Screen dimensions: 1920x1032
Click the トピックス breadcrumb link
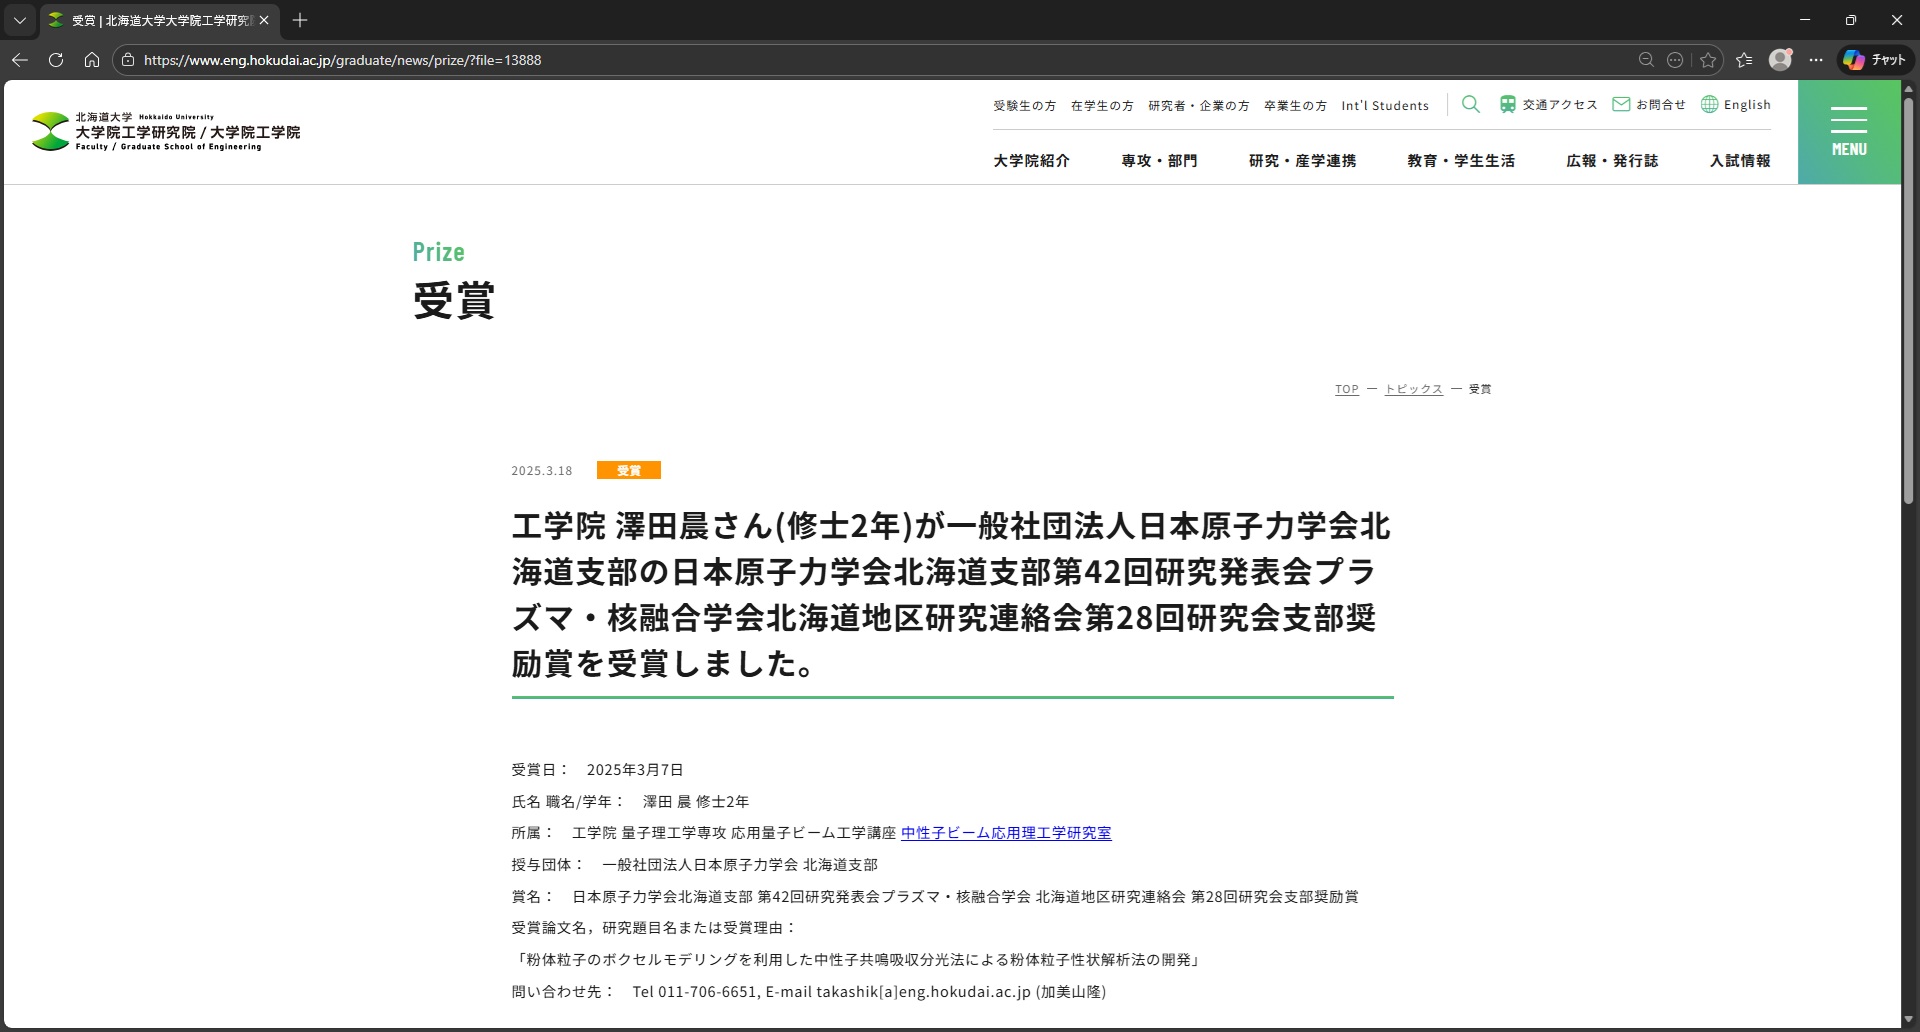tap(1413, 389)
